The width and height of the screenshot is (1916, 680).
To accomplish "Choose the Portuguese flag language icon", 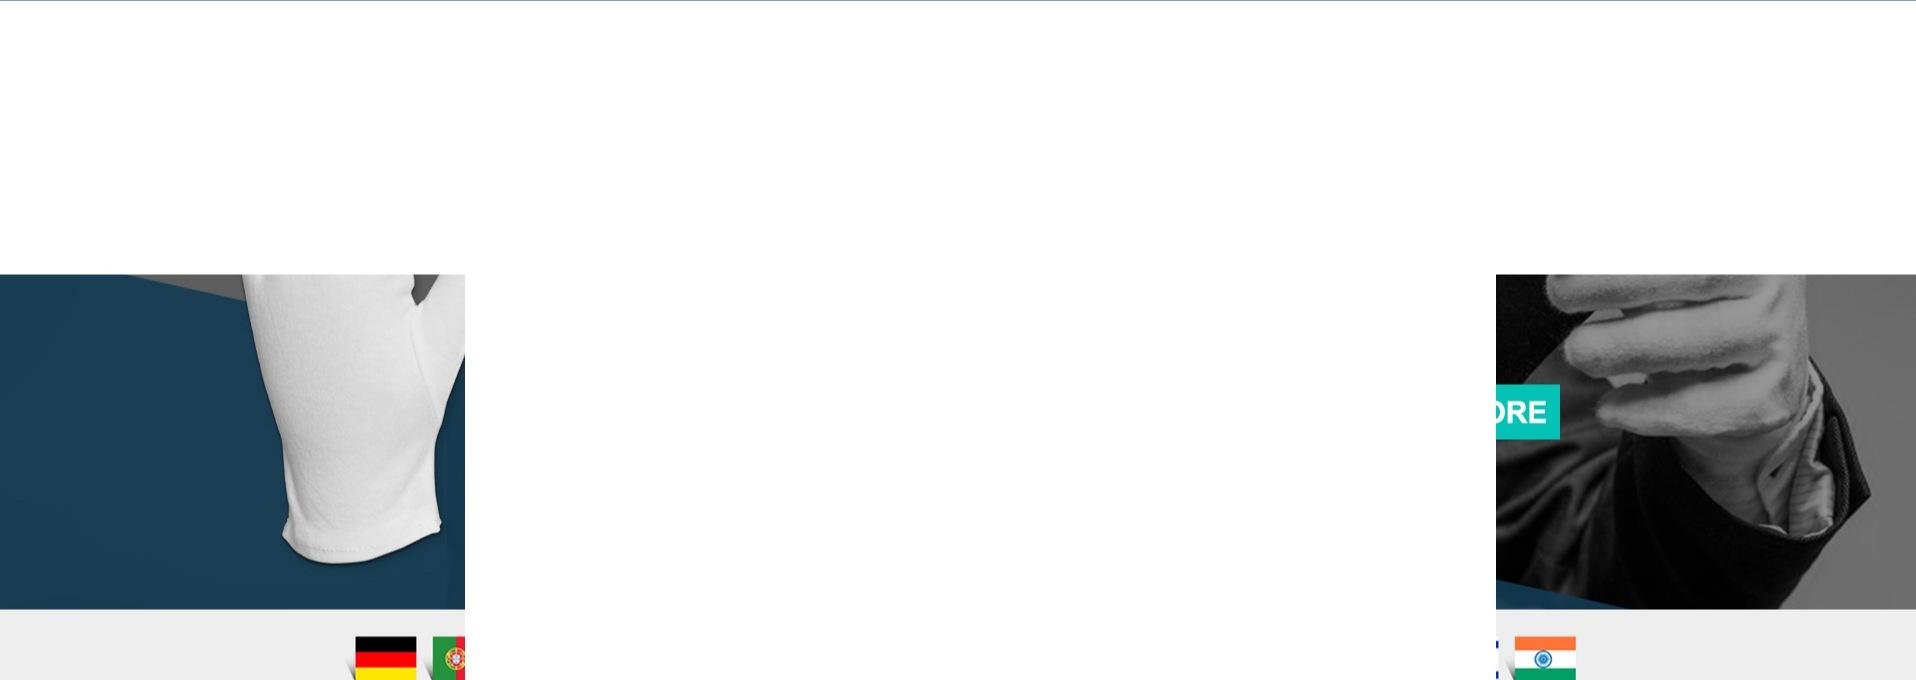I will click(x=449, y=658).
